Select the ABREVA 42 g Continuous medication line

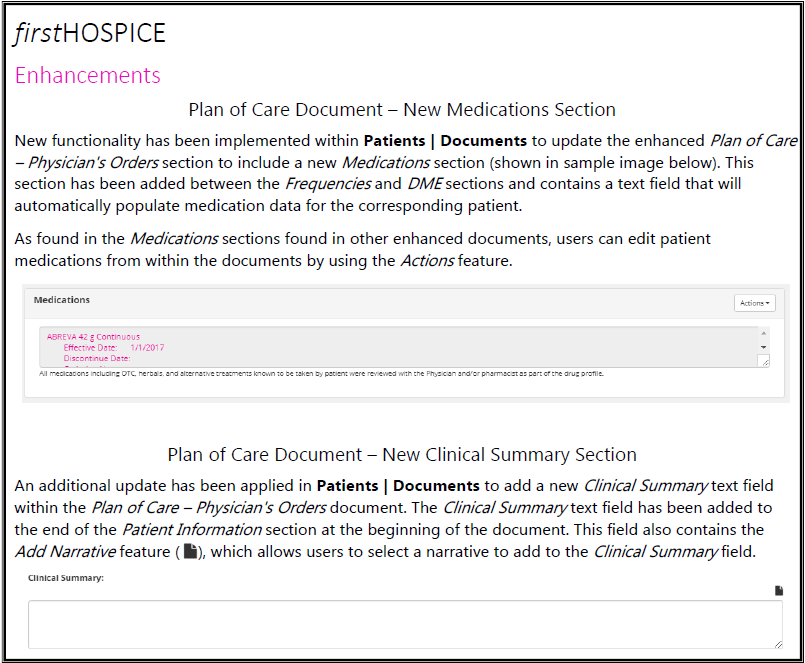tap(93, 337)
